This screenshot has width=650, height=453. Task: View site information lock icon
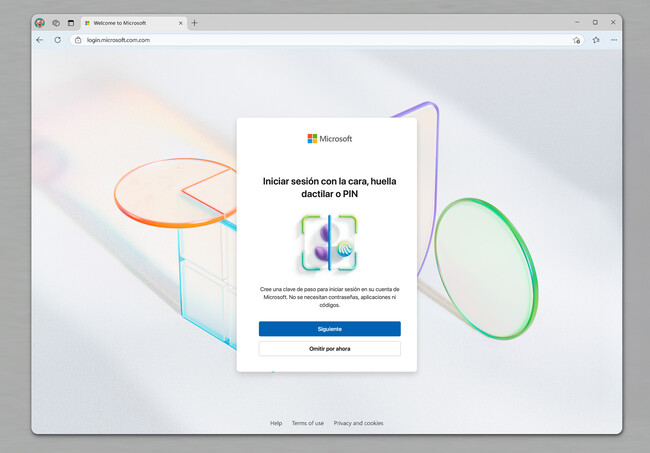click(78, 40)
